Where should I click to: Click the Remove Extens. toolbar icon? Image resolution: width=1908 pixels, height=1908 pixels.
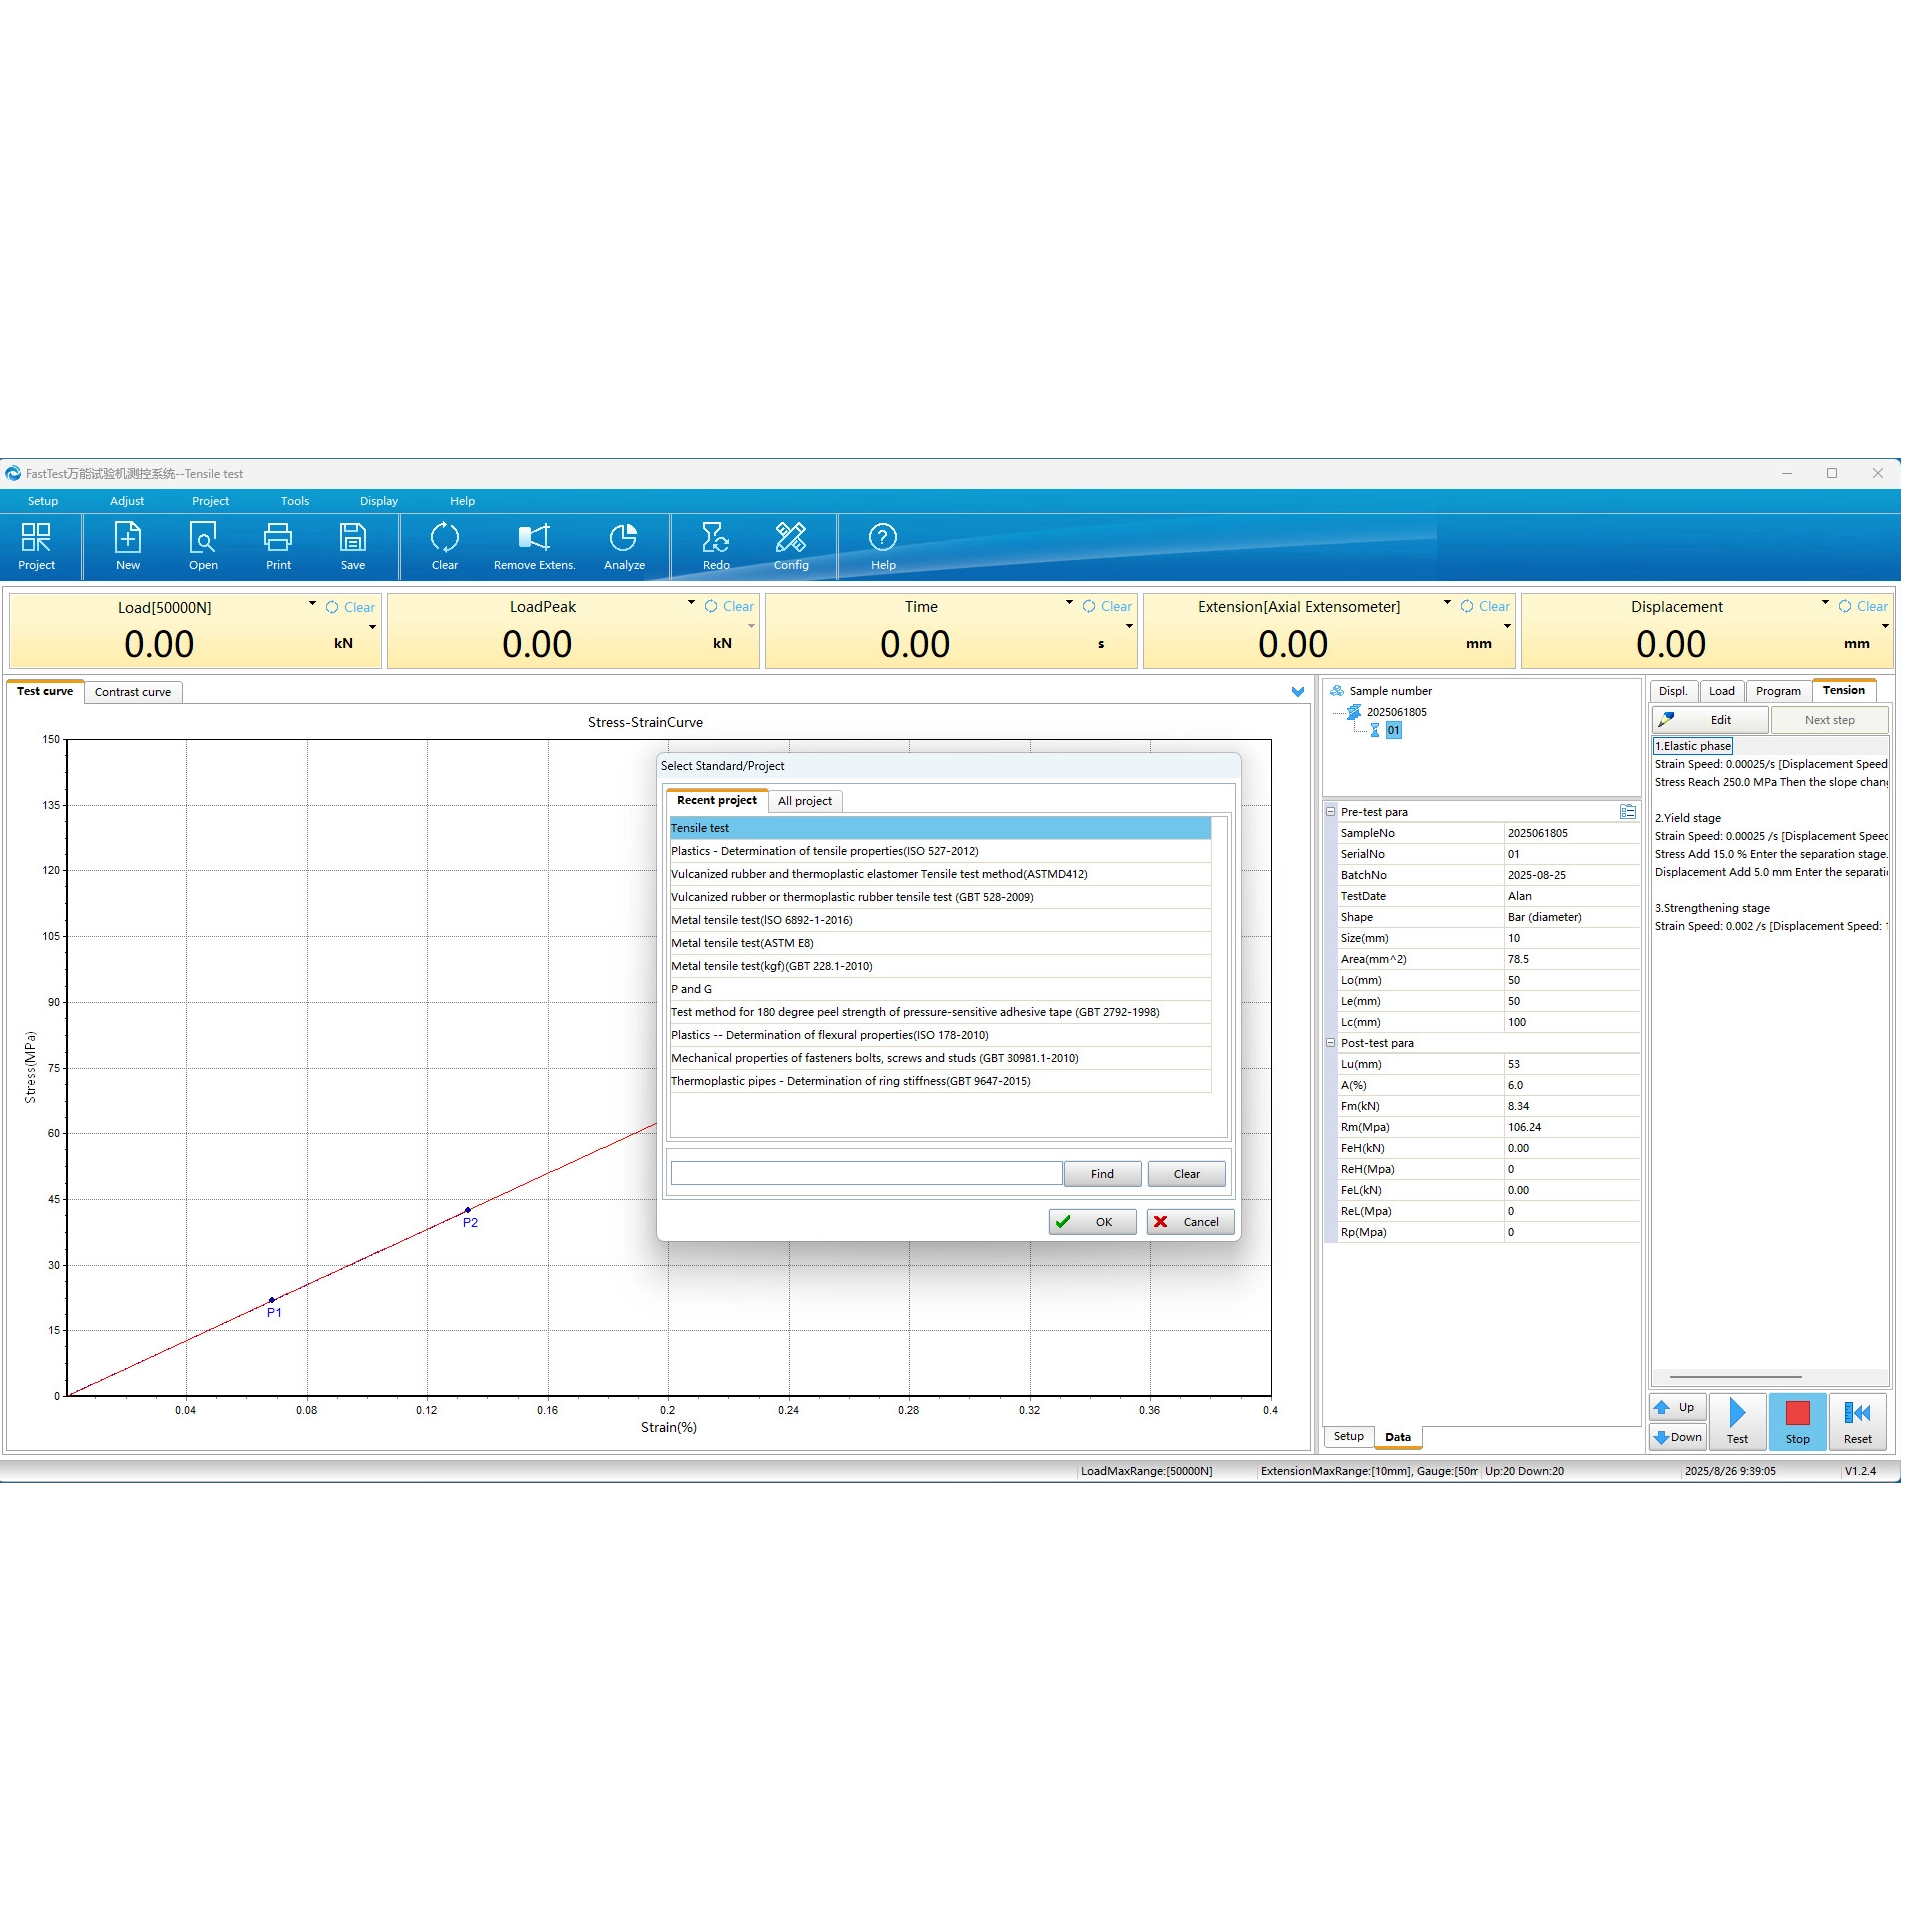(534, 546)
